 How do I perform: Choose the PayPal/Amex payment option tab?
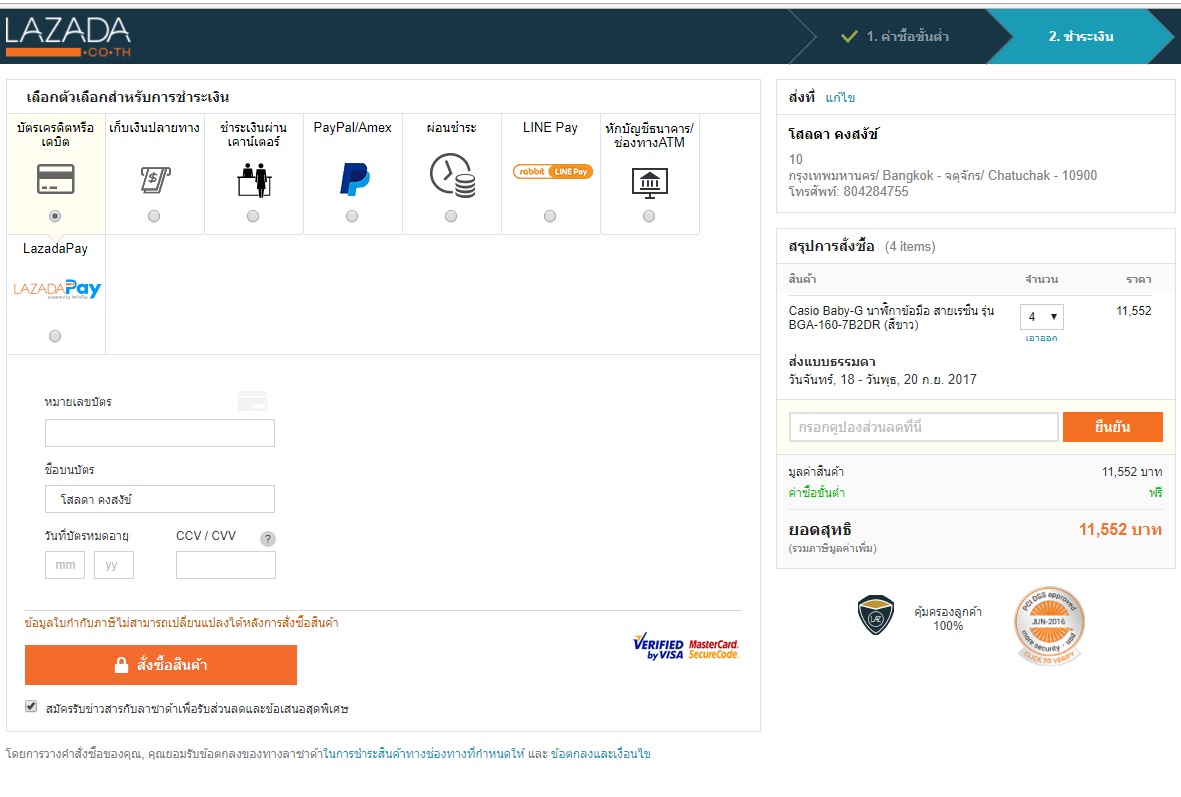click(352, 174)
